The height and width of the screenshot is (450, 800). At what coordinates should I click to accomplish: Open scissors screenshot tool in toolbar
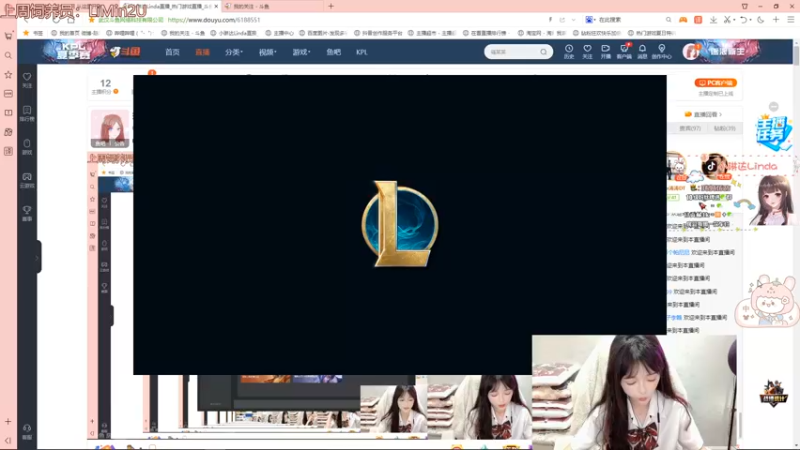pos(728,20)
